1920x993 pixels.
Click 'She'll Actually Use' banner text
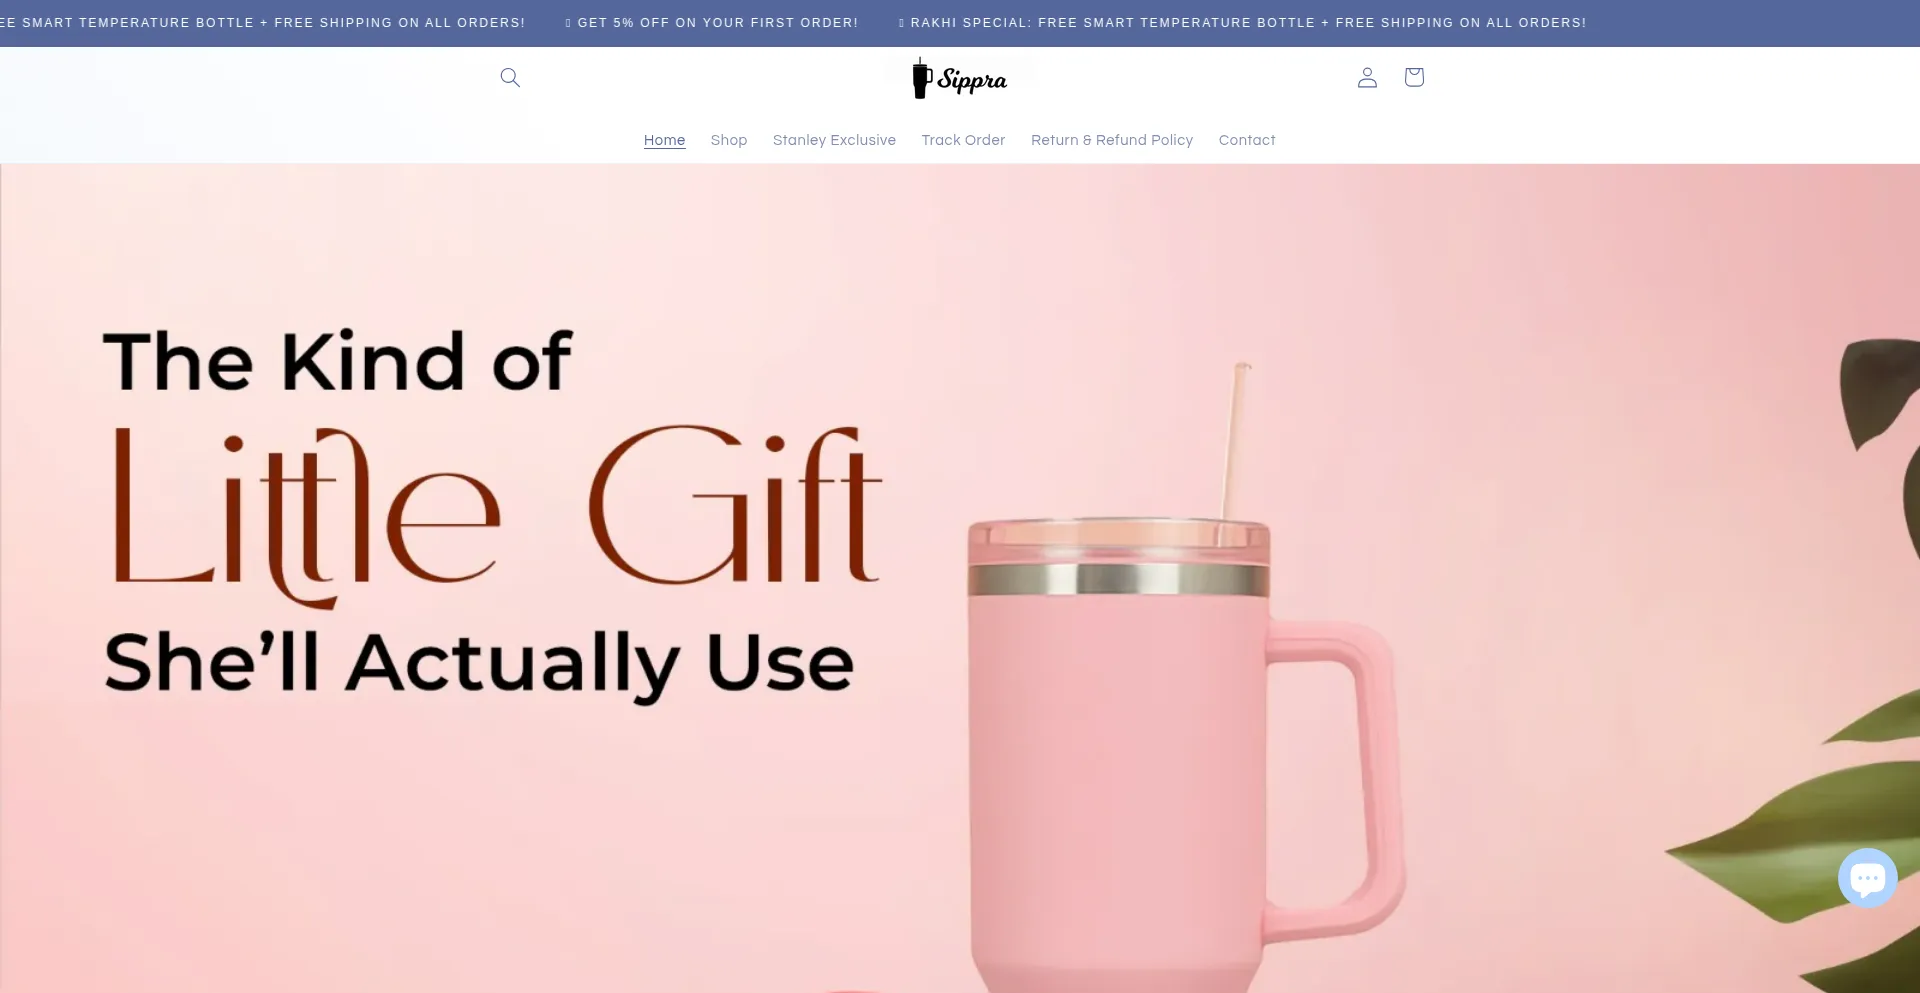point(480,663)
